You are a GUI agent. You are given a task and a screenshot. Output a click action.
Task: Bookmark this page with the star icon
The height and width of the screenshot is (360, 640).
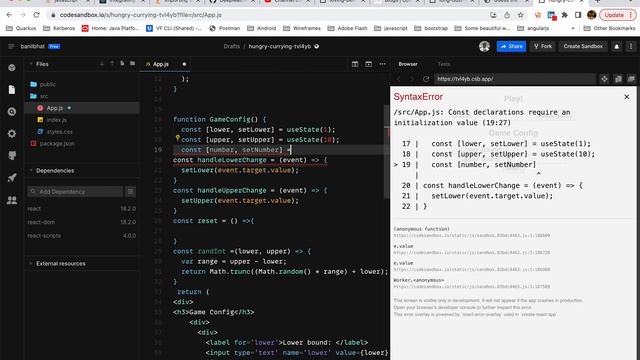[520, 15]
